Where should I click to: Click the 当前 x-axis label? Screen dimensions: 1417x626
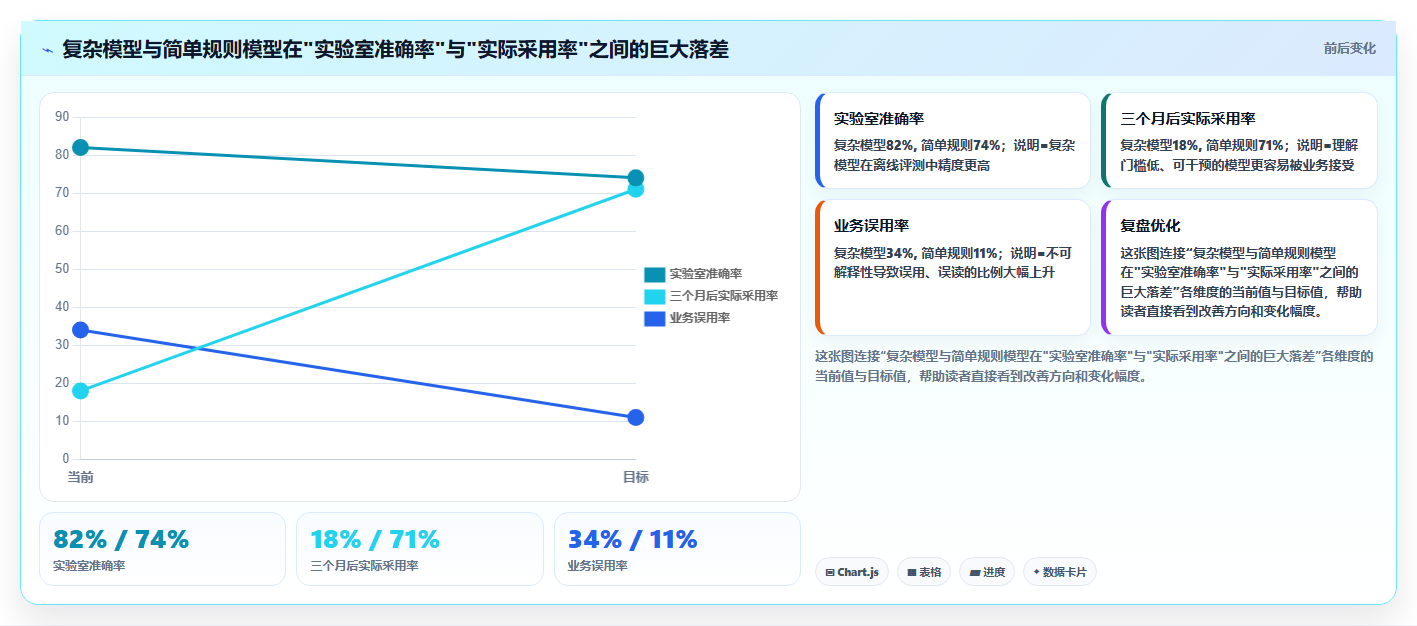[x=81, y=477]
